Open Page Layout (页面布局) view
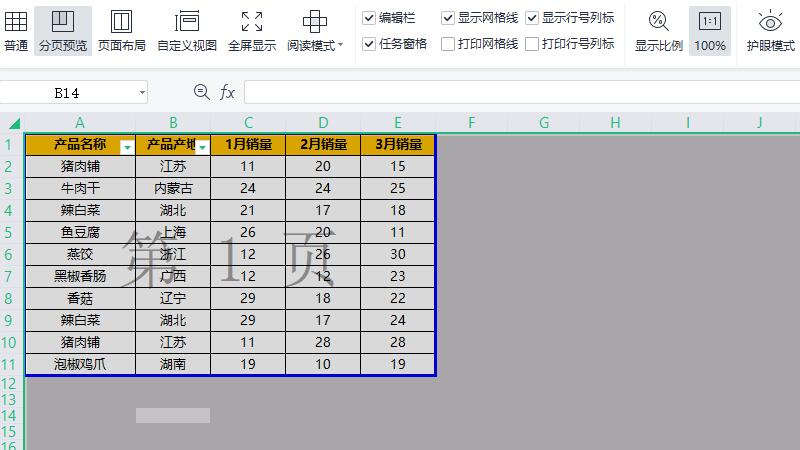Image resolution: width=800 pixels, height=450 pixels. pyautogui.click(x=121, y=30)
